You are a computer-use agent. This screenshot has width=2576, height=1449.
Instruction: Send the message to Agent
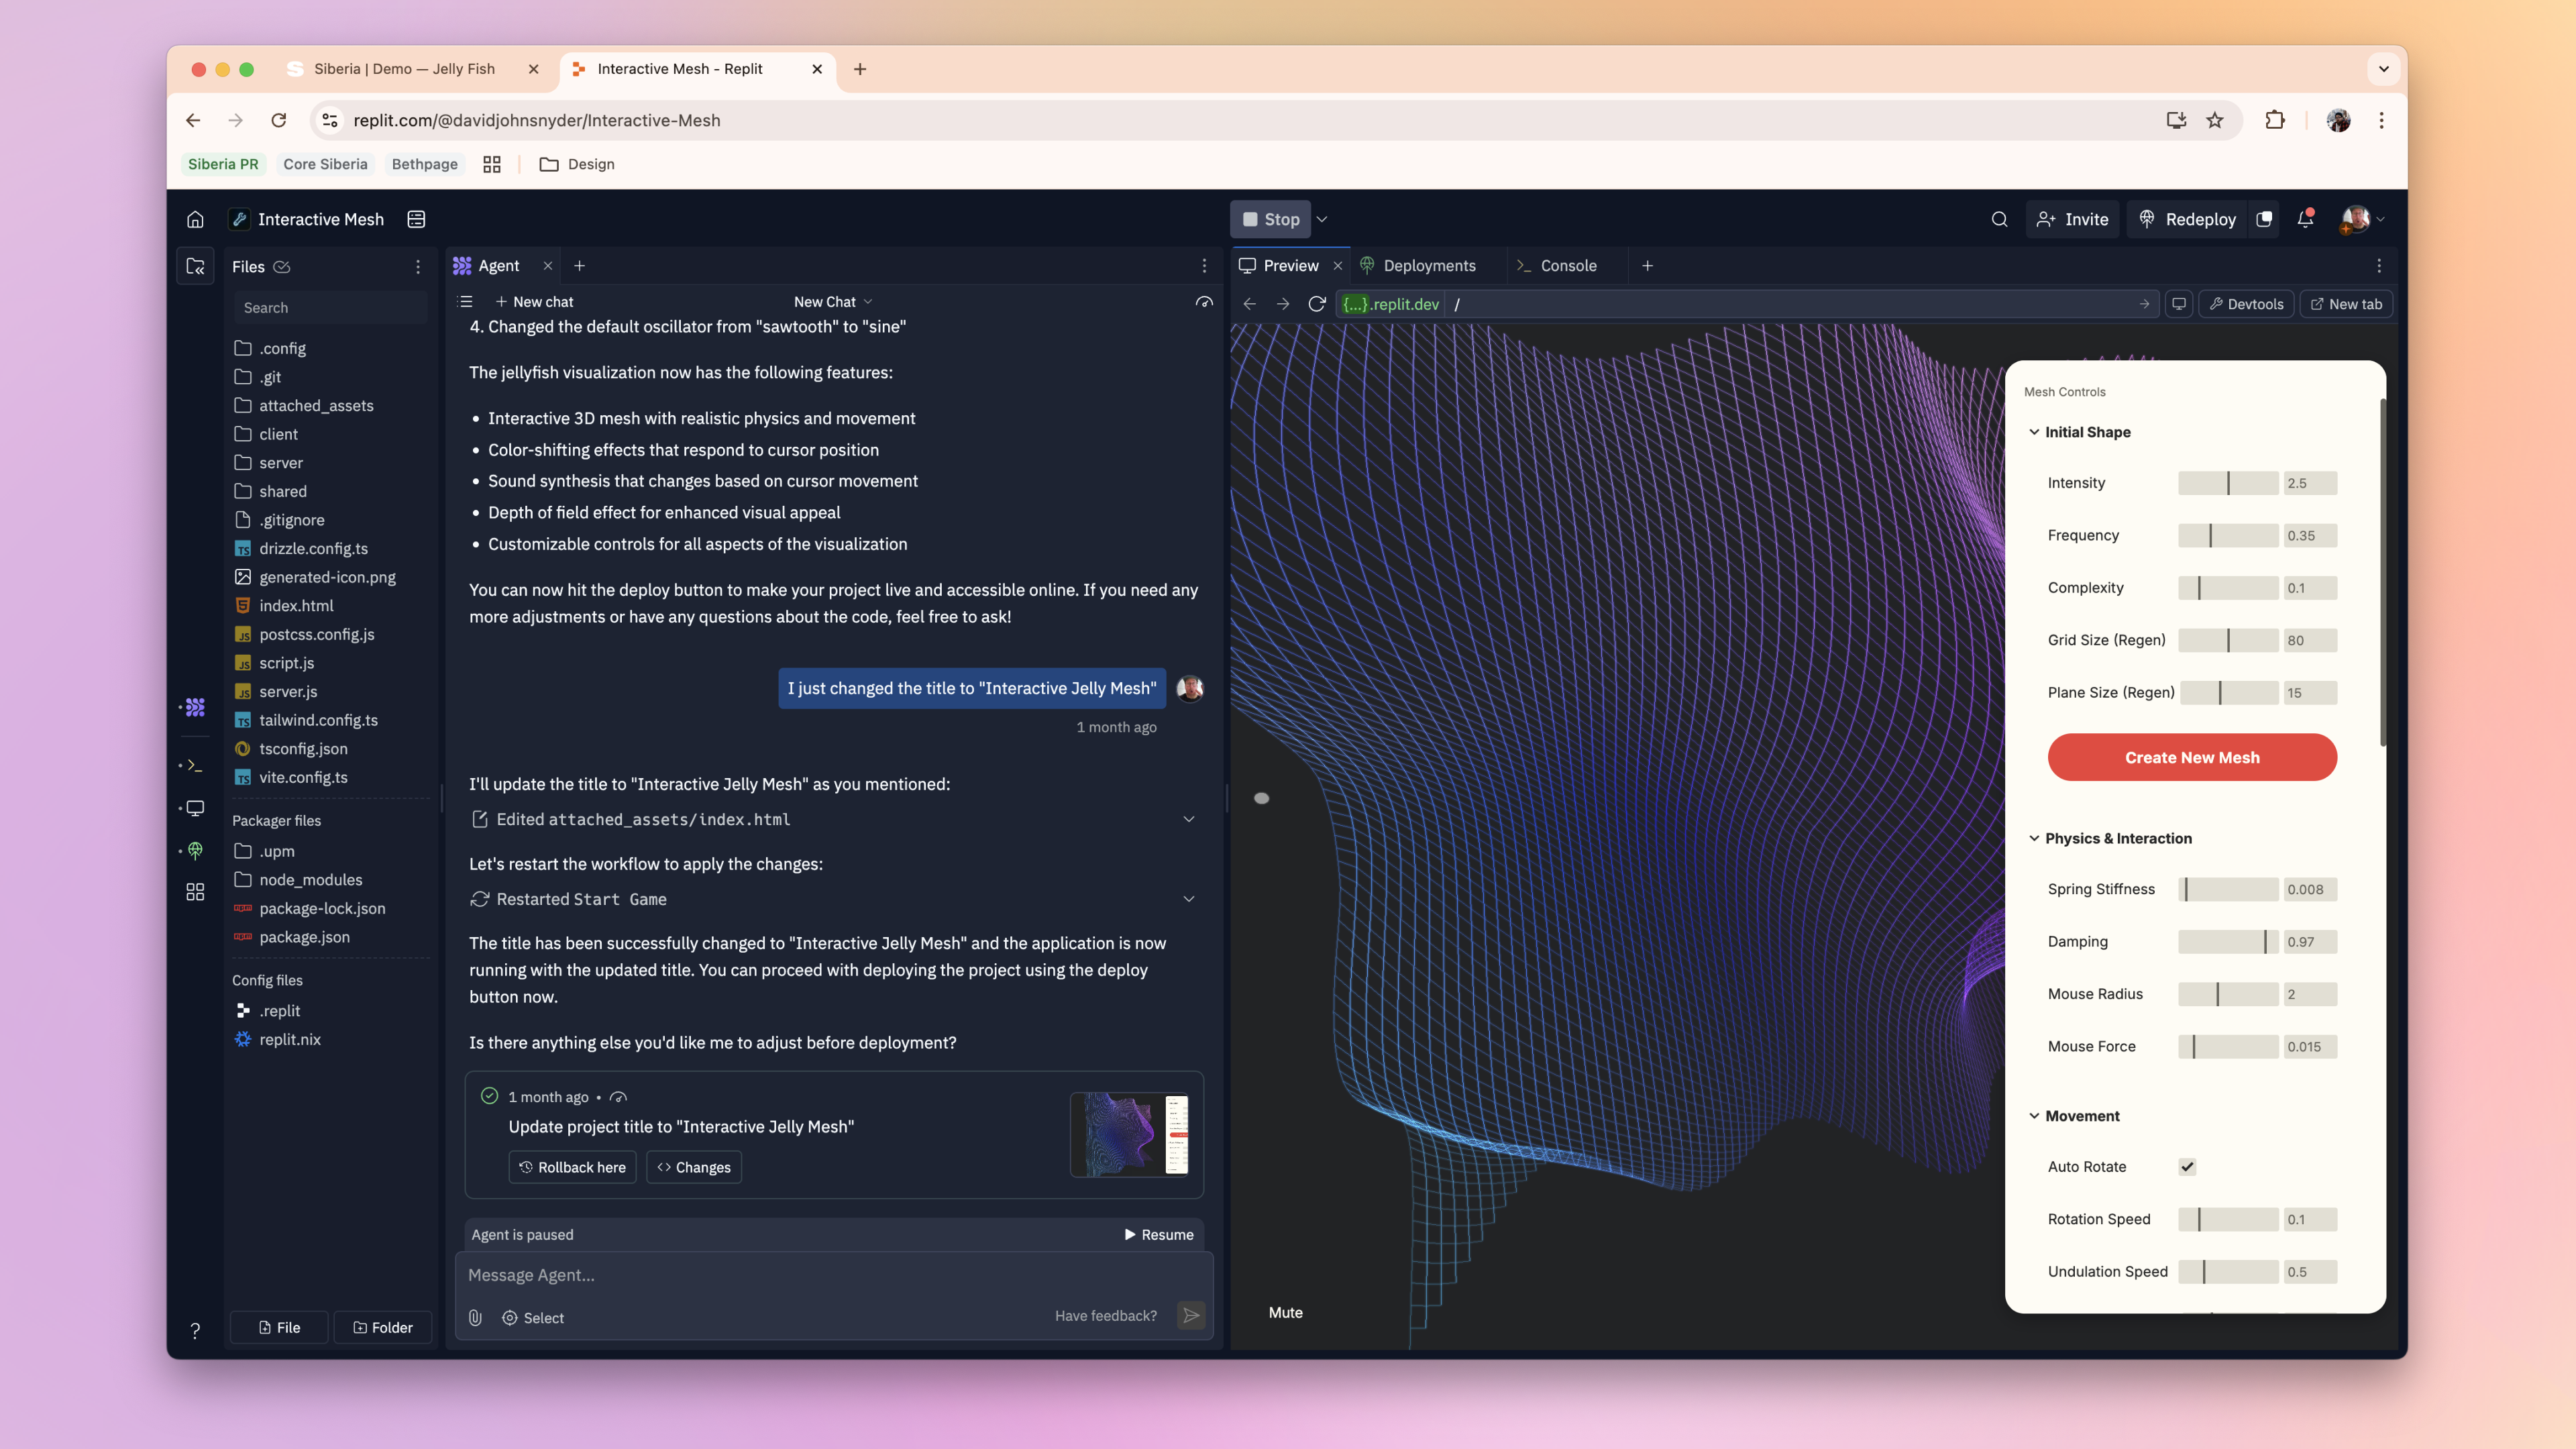pos(1191,1316)
